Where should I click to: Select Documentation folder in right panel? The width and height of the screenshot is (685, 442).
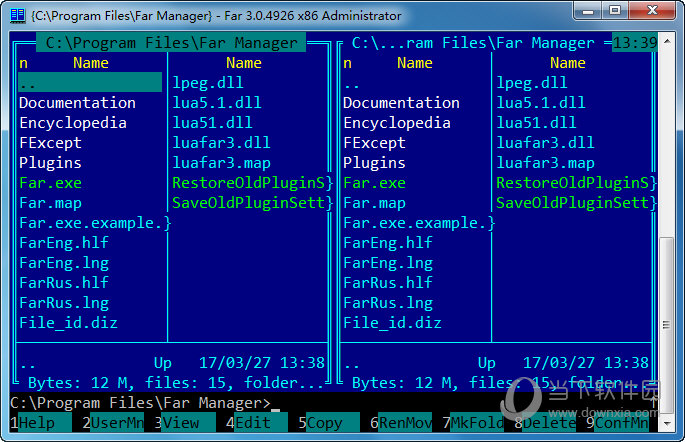point(401,103)
